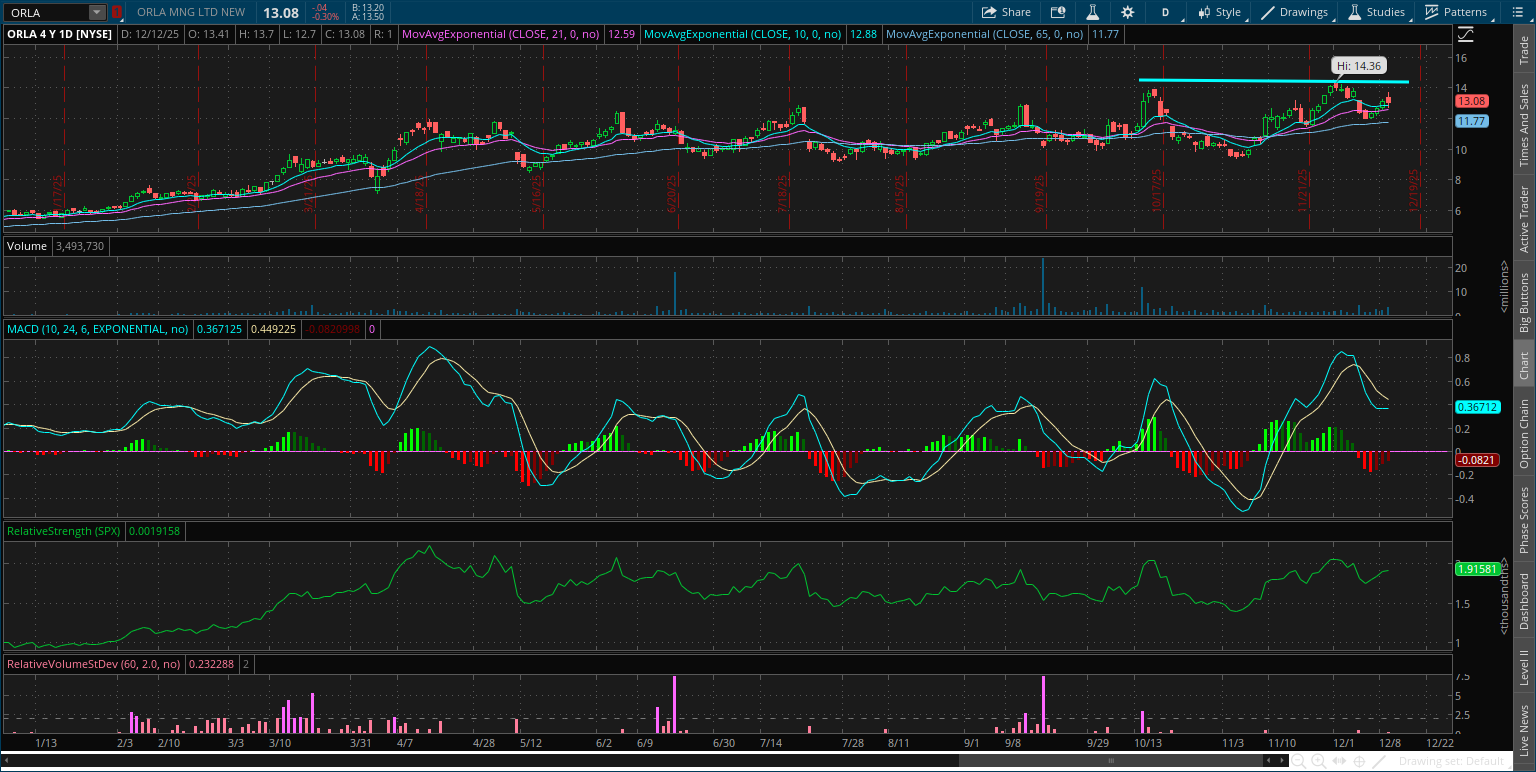Open the Studies menu
The width and height of the screenshot is (1536, 772).
[1377, 12]
